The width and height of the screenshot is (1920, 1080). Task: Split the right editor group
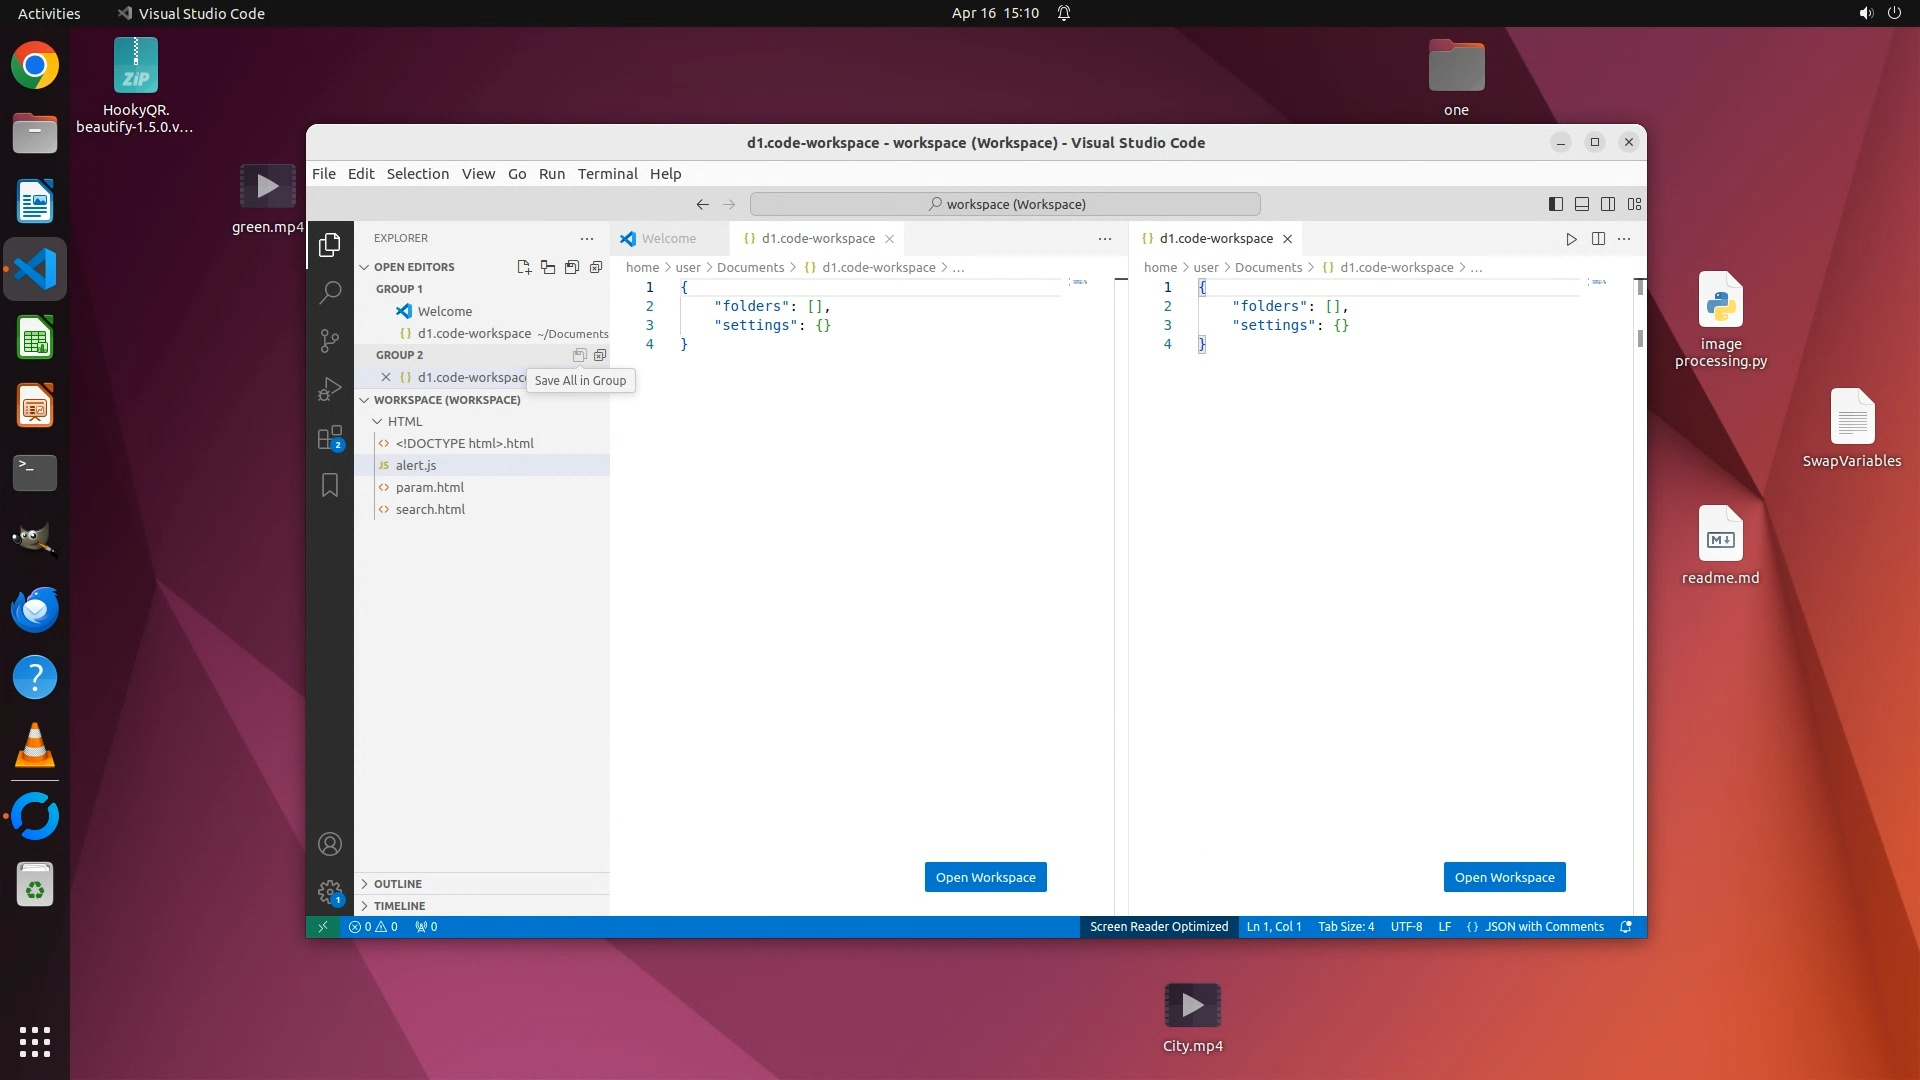[x=1598, y=239]
